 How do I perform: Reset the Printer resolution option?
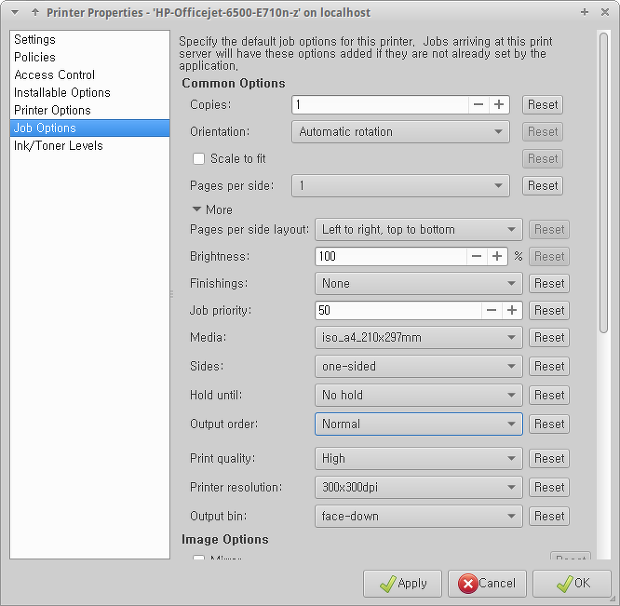[x=549, y=487]
